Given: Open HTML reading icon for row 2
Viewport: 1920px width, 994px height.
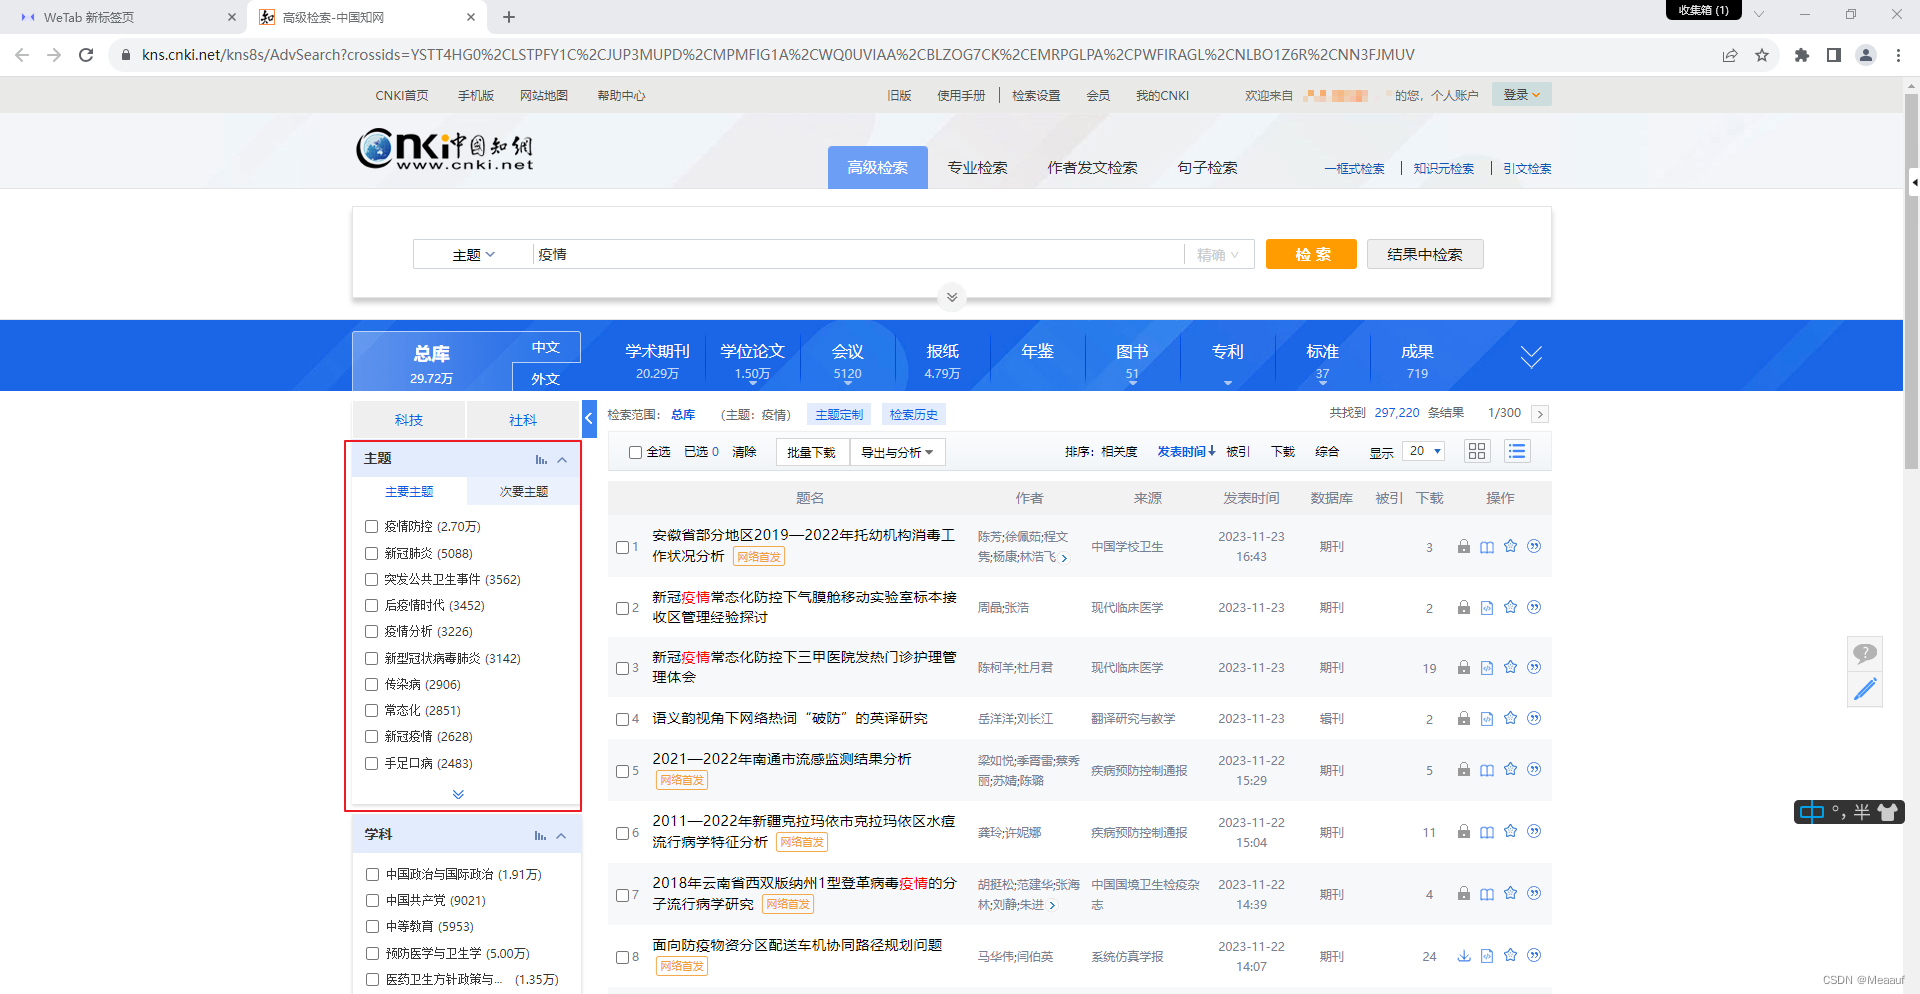Looking at the screenshot, I should 1487,608.
